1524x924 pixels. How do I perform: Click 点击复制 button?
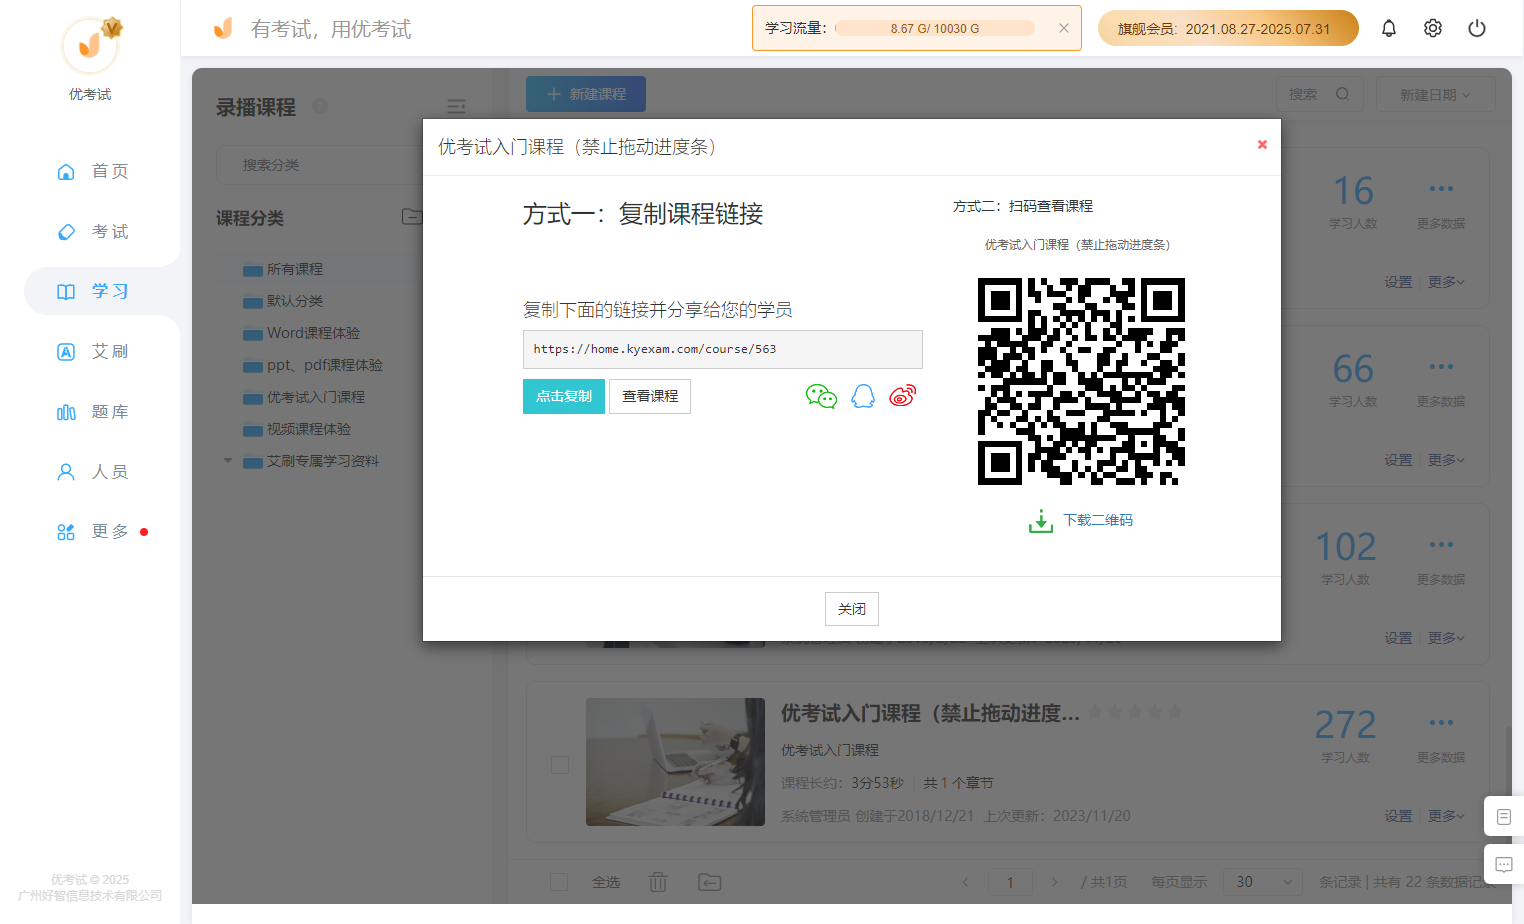564,396
